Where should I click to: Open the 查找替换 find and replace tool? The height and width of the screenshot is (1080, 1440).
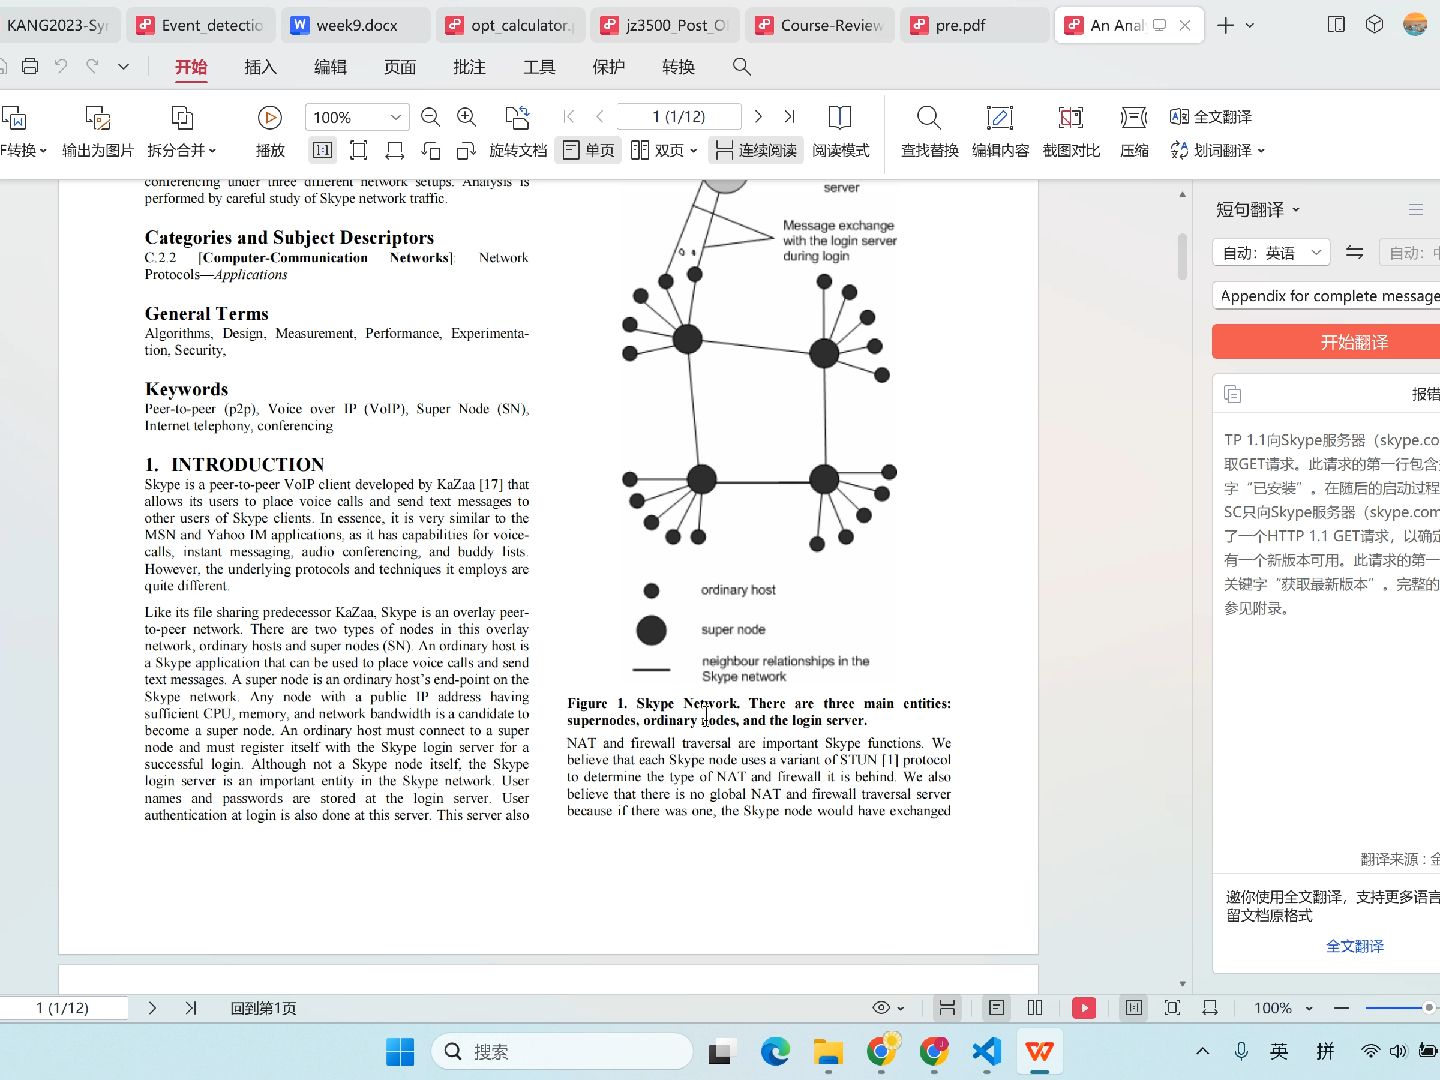(929, 132)
